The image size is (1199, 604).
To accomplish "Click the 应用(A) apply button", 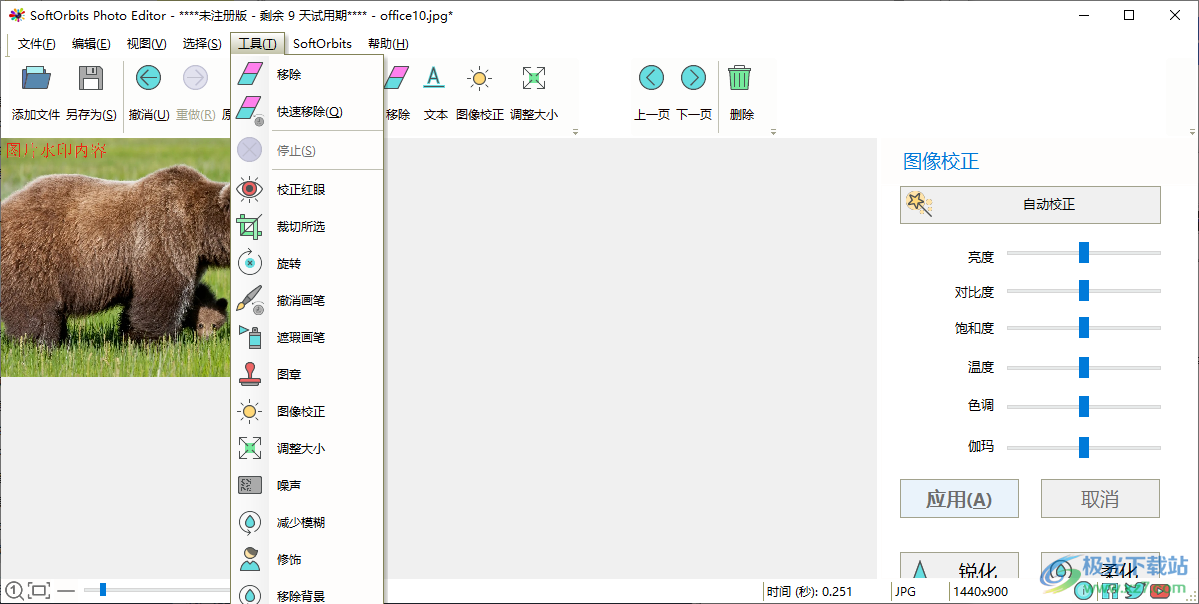I will click(x=959, y=498).
